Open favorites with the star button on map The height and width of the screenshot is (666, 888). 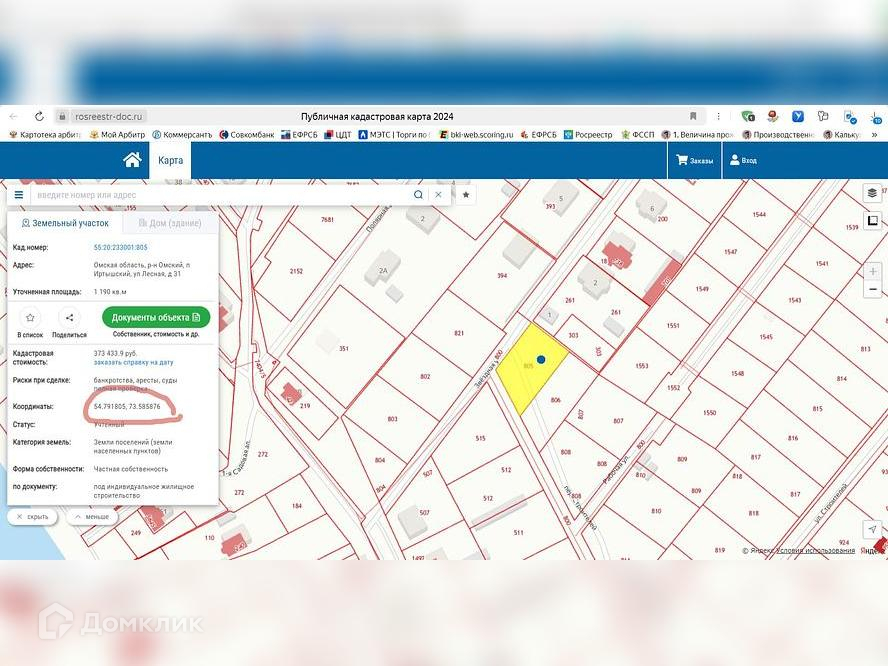click(x=466, y=195)
